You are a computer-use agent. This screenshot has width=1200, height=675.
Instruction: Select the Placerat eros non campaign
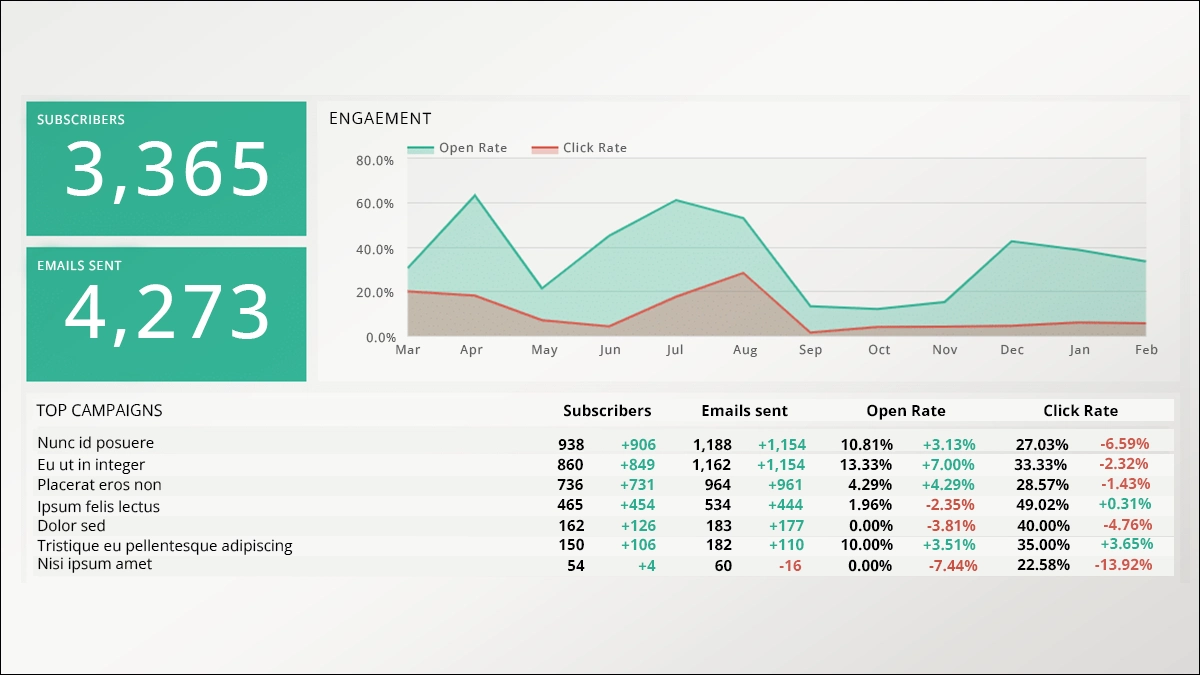tap(99, 485)
